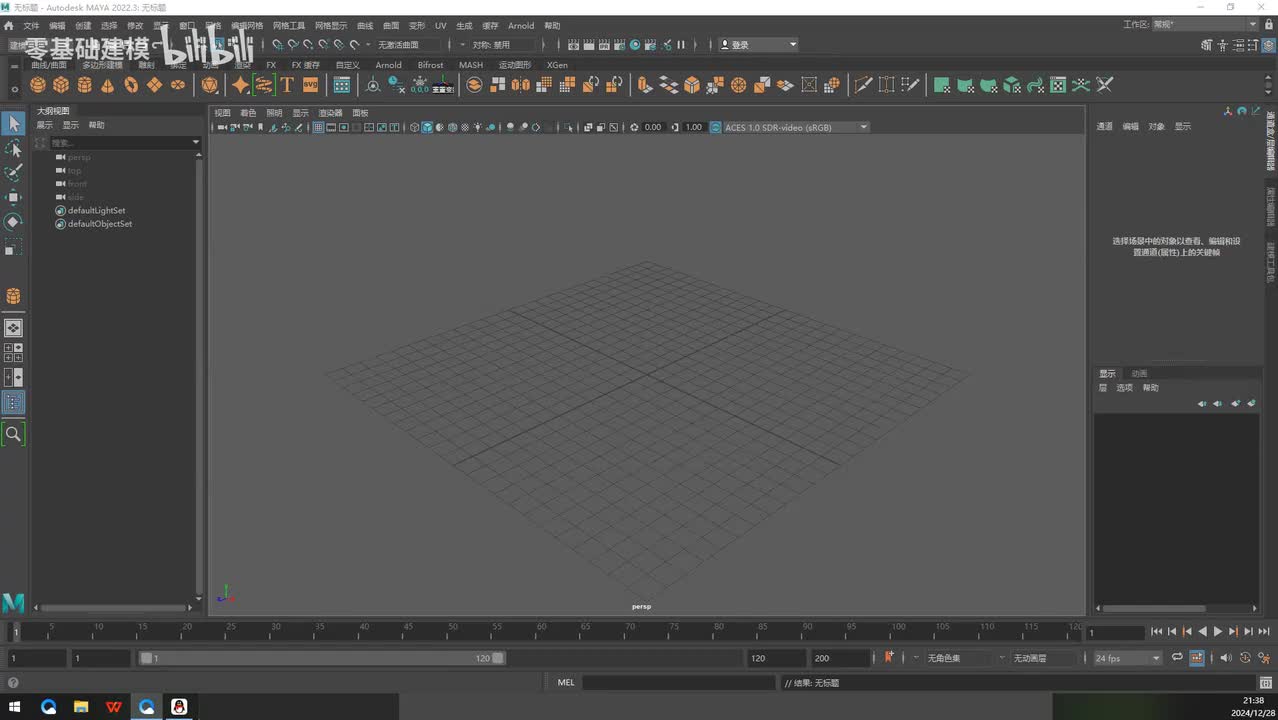This screenshot has width=1278, height=720.
Task: Create a polygon sphere from the shelf
Action: [x=38, y=85]
